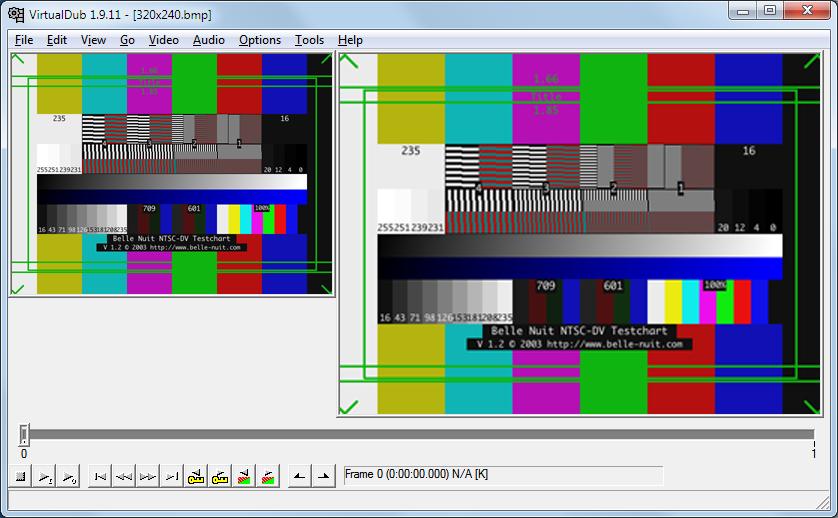Go to next key frame

pyautogui.click(x=220, y=476)
